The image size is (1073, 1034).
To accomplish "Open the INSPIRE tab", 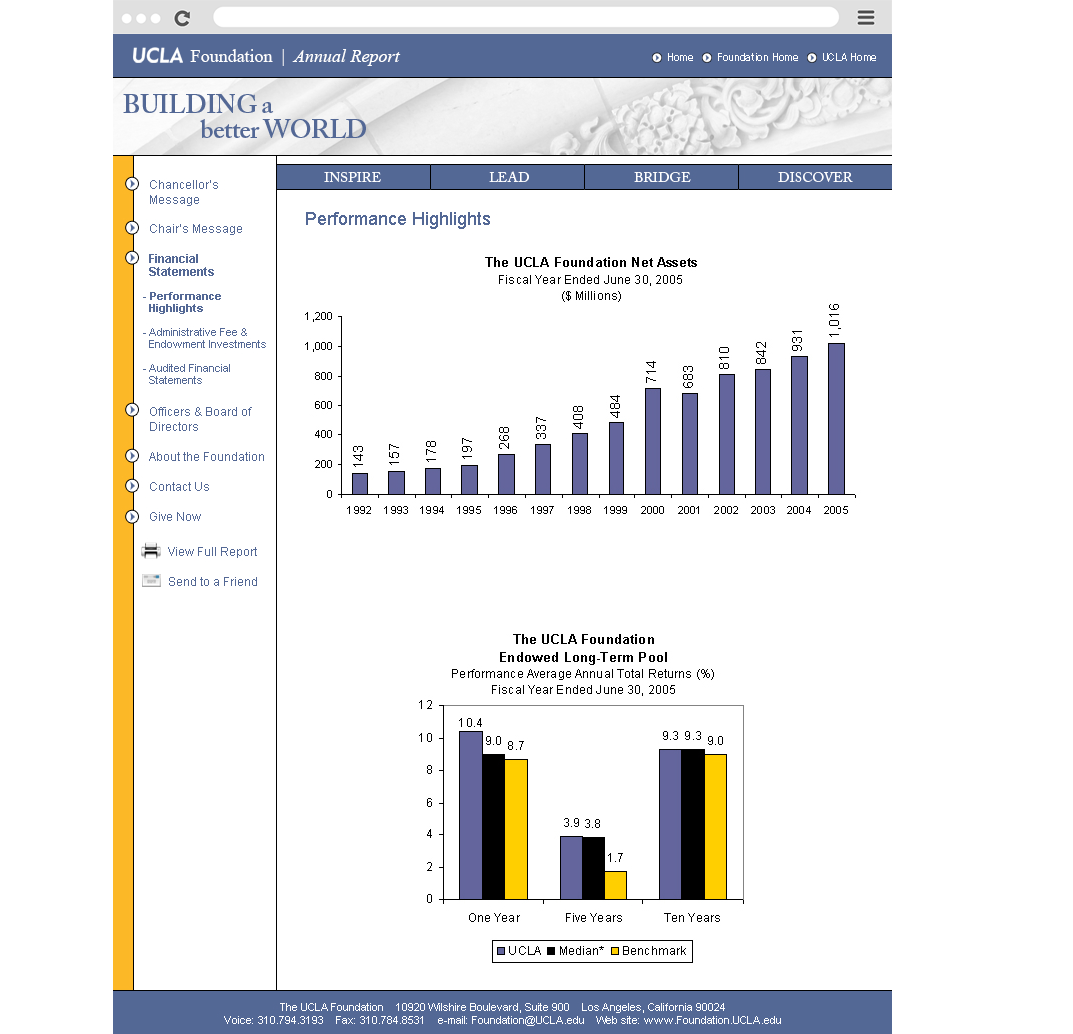I will (353, 177).
